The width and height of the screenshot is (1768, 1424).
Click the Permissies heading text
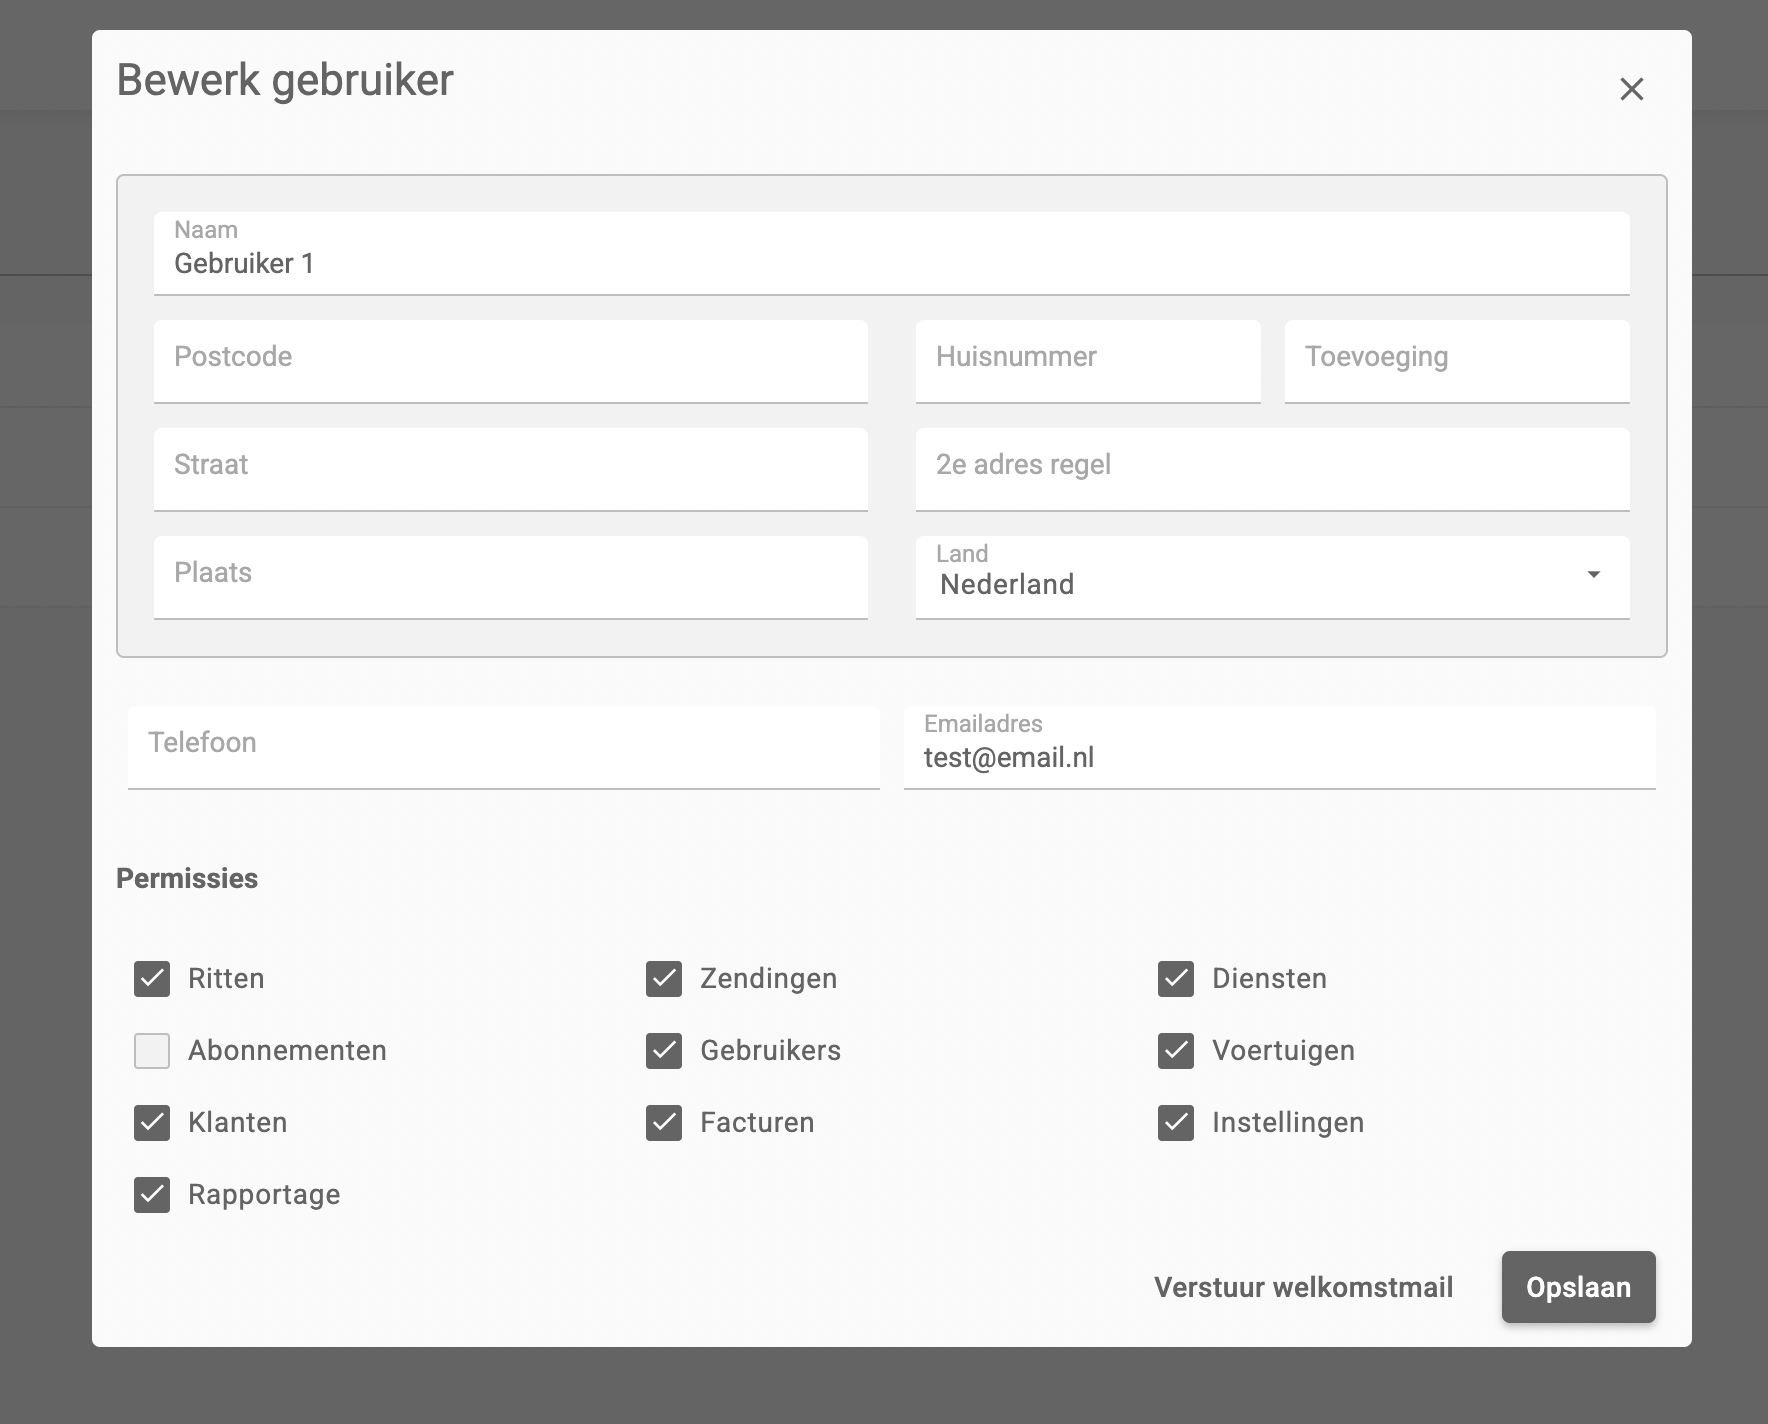coord(187,878)
